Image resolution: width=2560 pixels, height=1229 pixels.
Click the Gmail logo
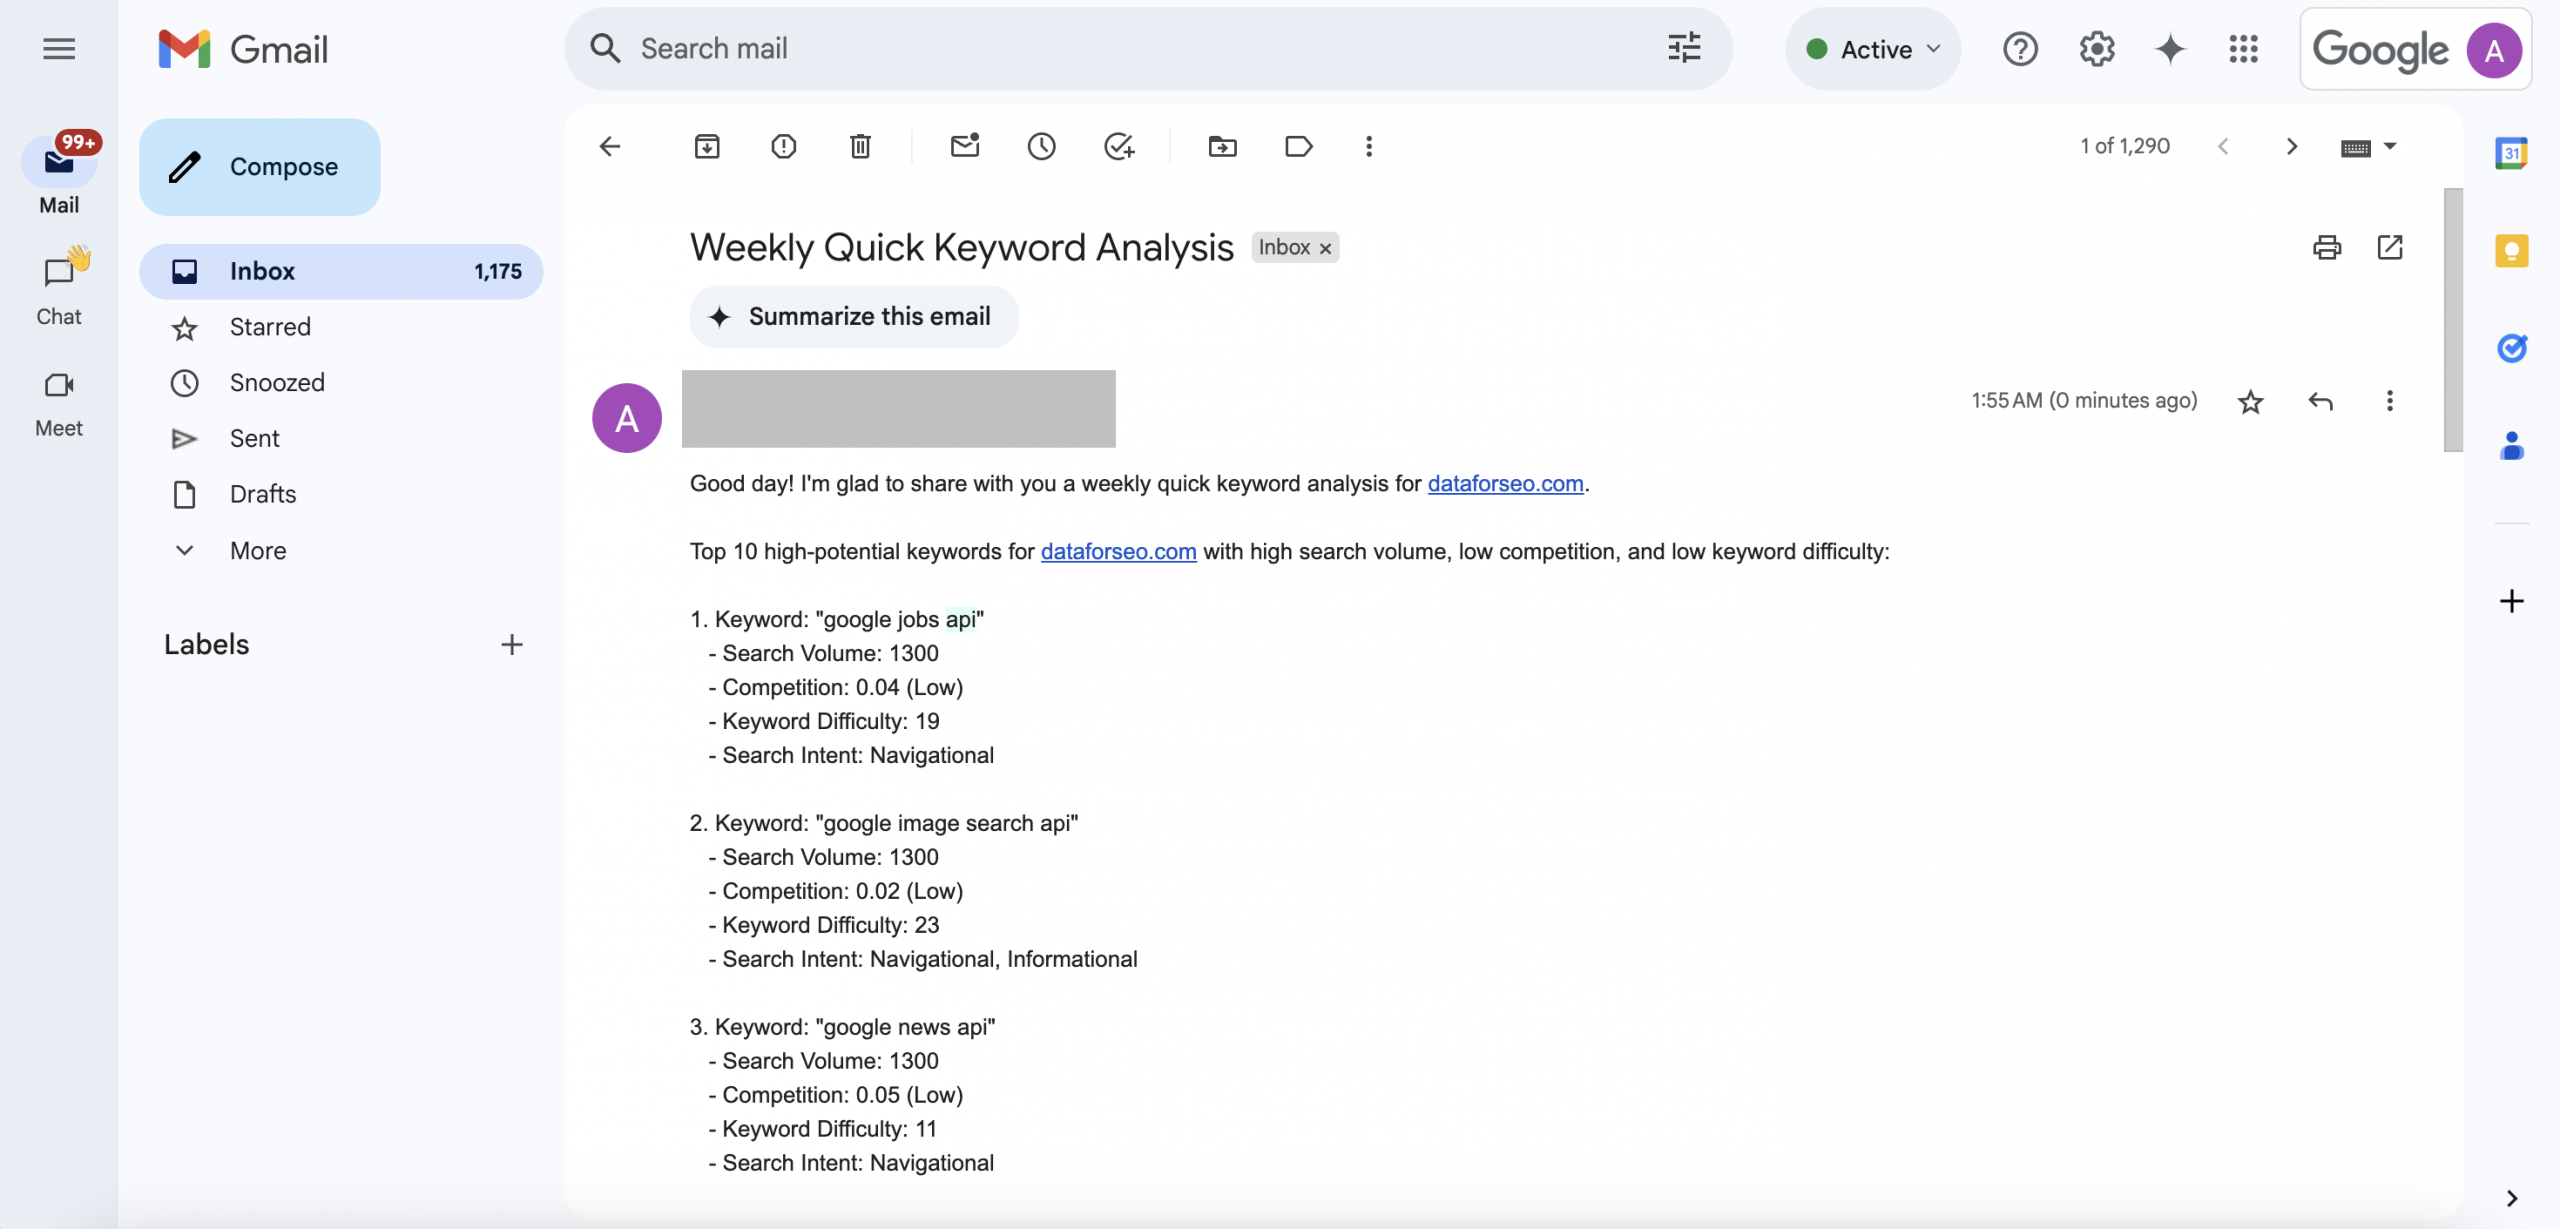[x=243, y=49]
